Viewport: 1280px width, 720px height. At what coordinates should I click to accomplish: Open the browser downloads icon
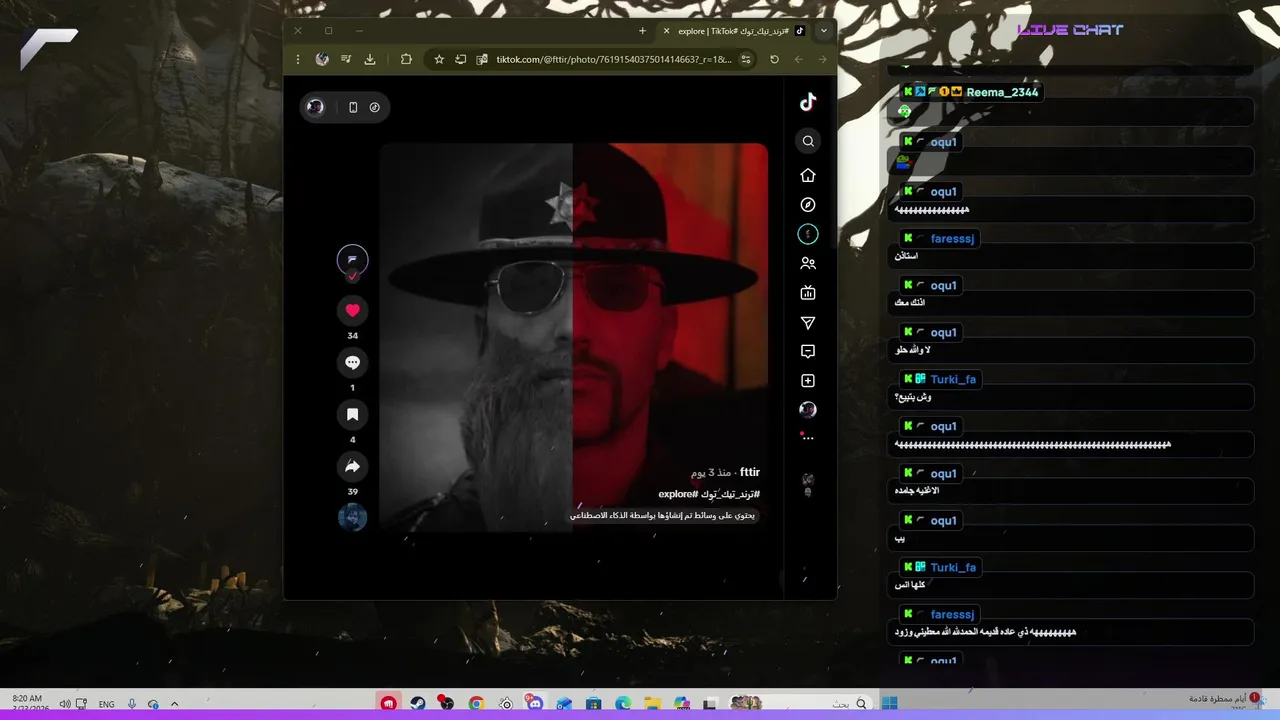(x=370, y=59)
